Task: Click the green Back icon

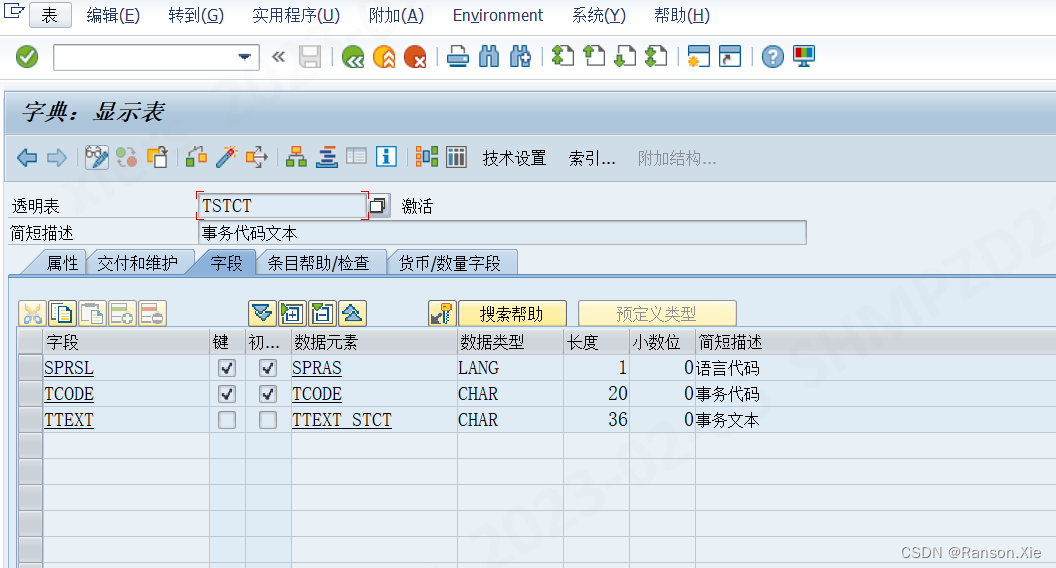Action: pos(353,57)
